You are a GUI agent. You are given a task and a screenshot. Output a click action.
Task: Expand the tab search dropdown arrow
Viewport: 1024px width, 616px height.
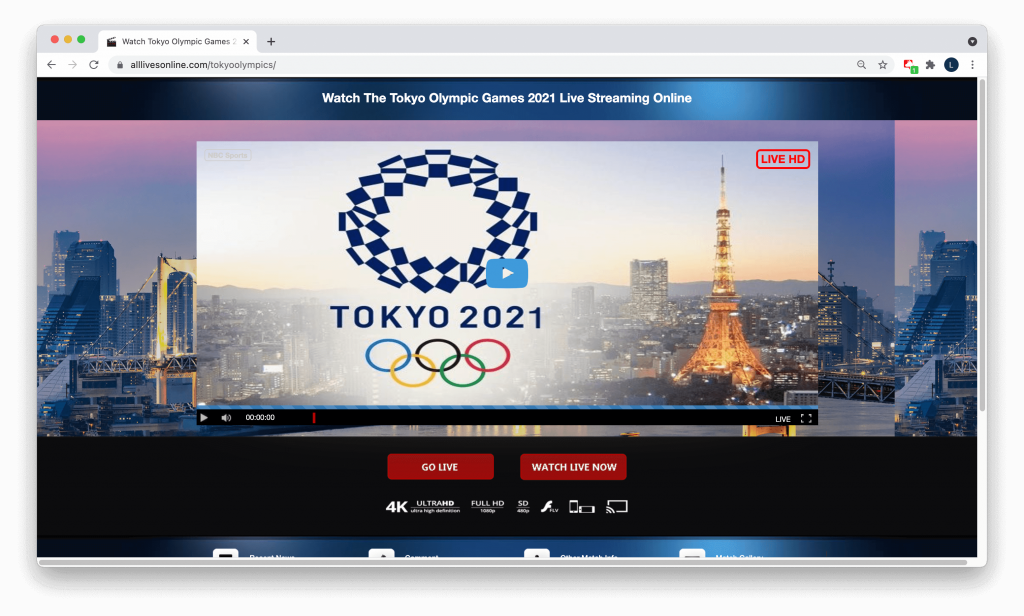[x=972, y=41]
